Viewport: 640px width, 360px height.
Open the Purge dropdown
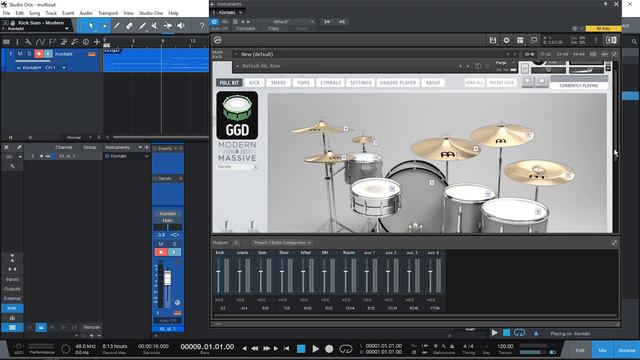505,63
